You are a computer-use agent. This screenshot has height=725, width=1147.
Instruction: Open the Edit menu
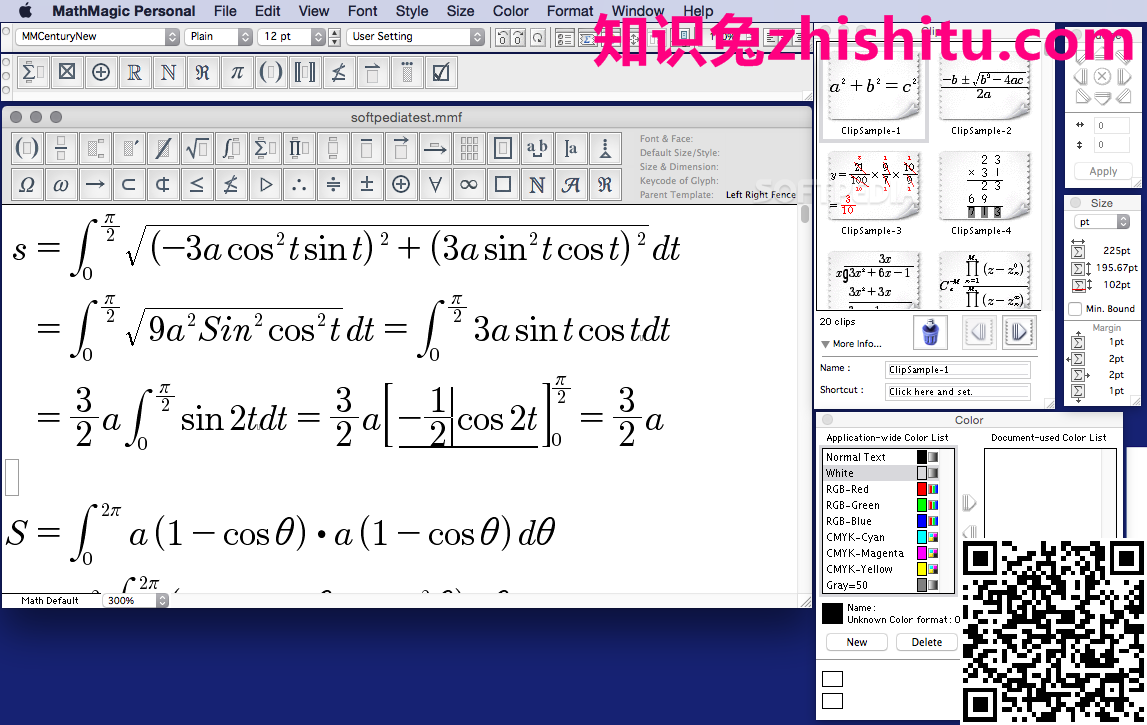pyautogui.click(x=268, y=11)
